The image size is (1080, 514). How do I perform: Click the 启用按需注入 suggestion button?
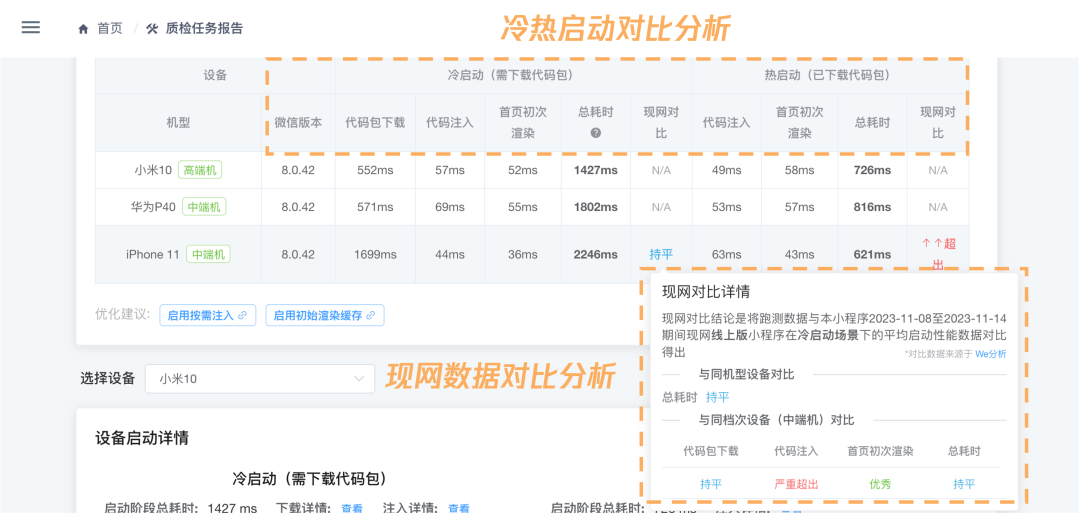(207, 316)
